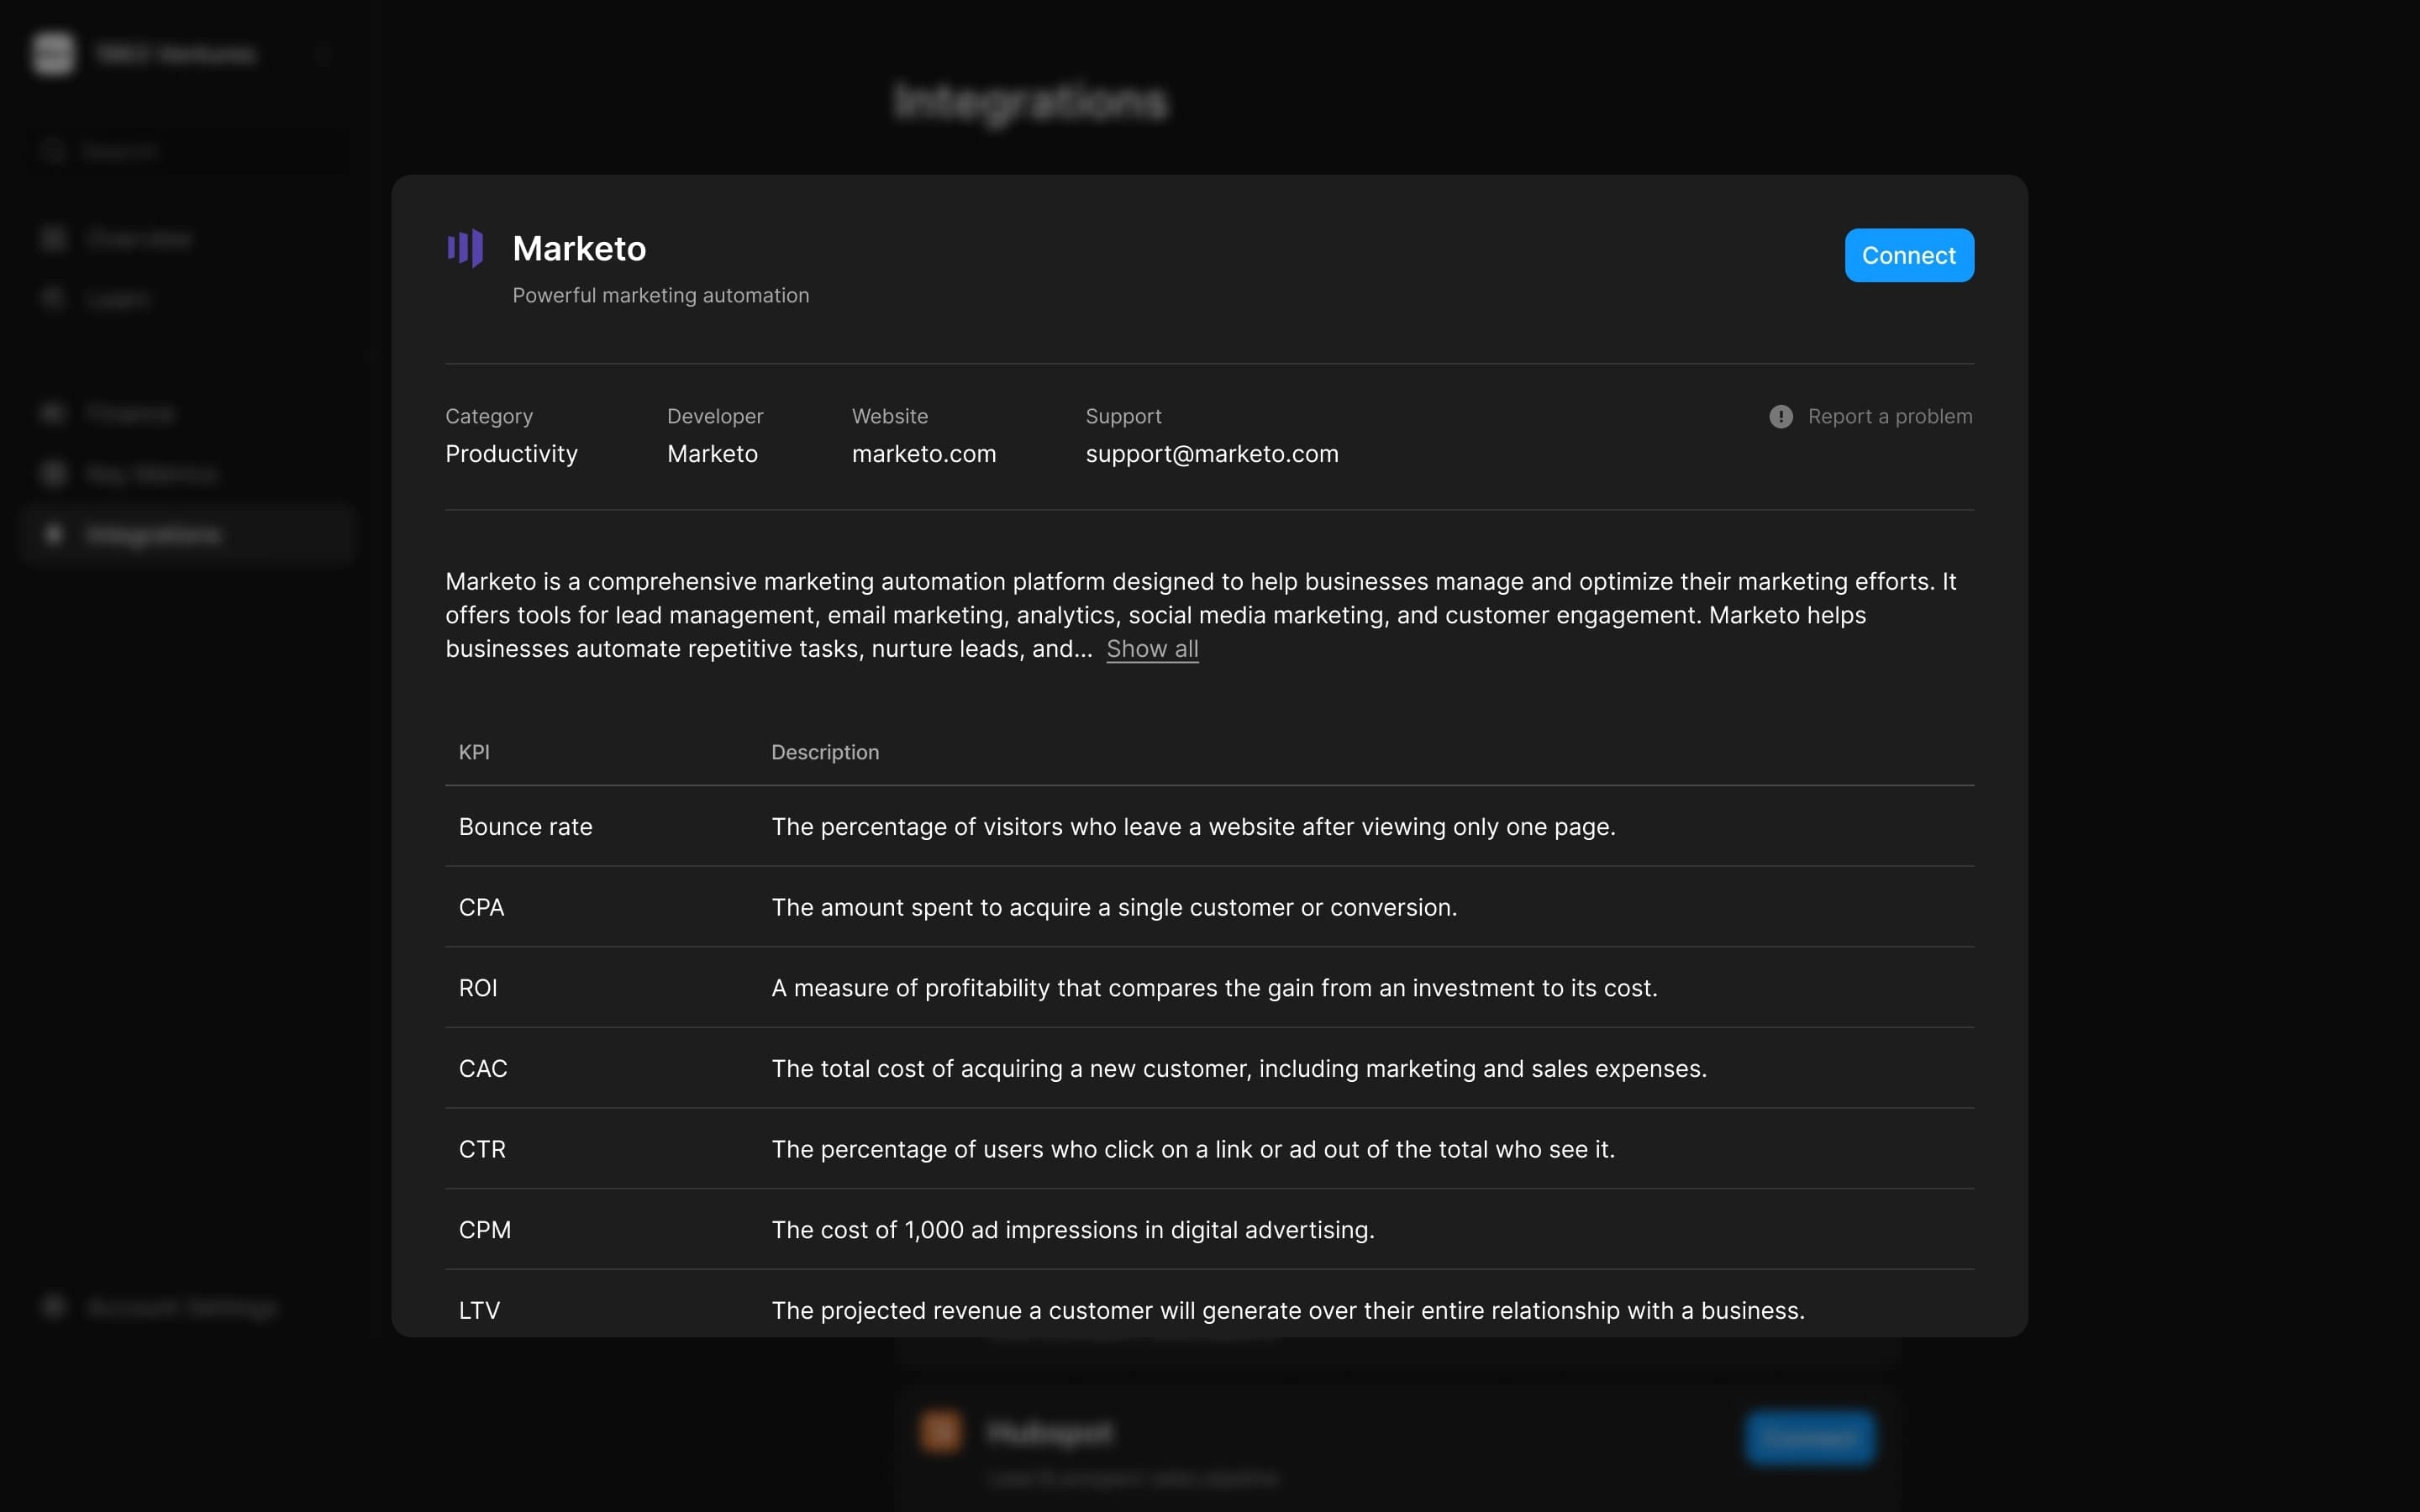Click the blurred workspace logo in sidebar

coord(53,54)
